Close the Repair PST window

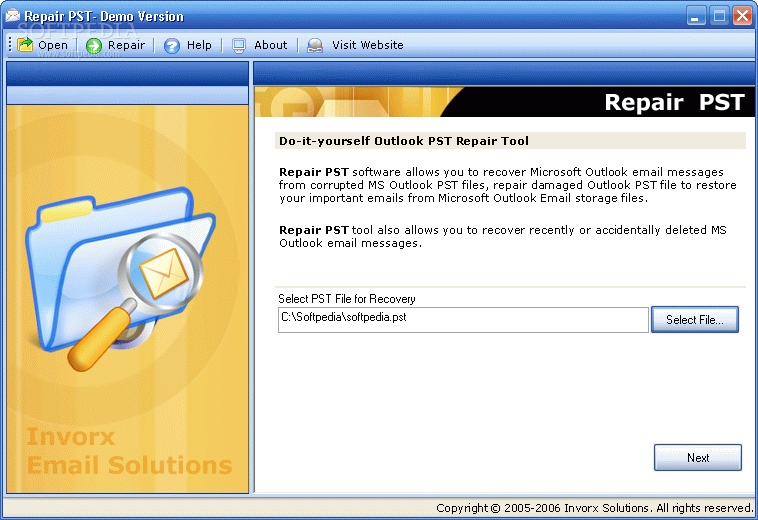click(742, 16)
